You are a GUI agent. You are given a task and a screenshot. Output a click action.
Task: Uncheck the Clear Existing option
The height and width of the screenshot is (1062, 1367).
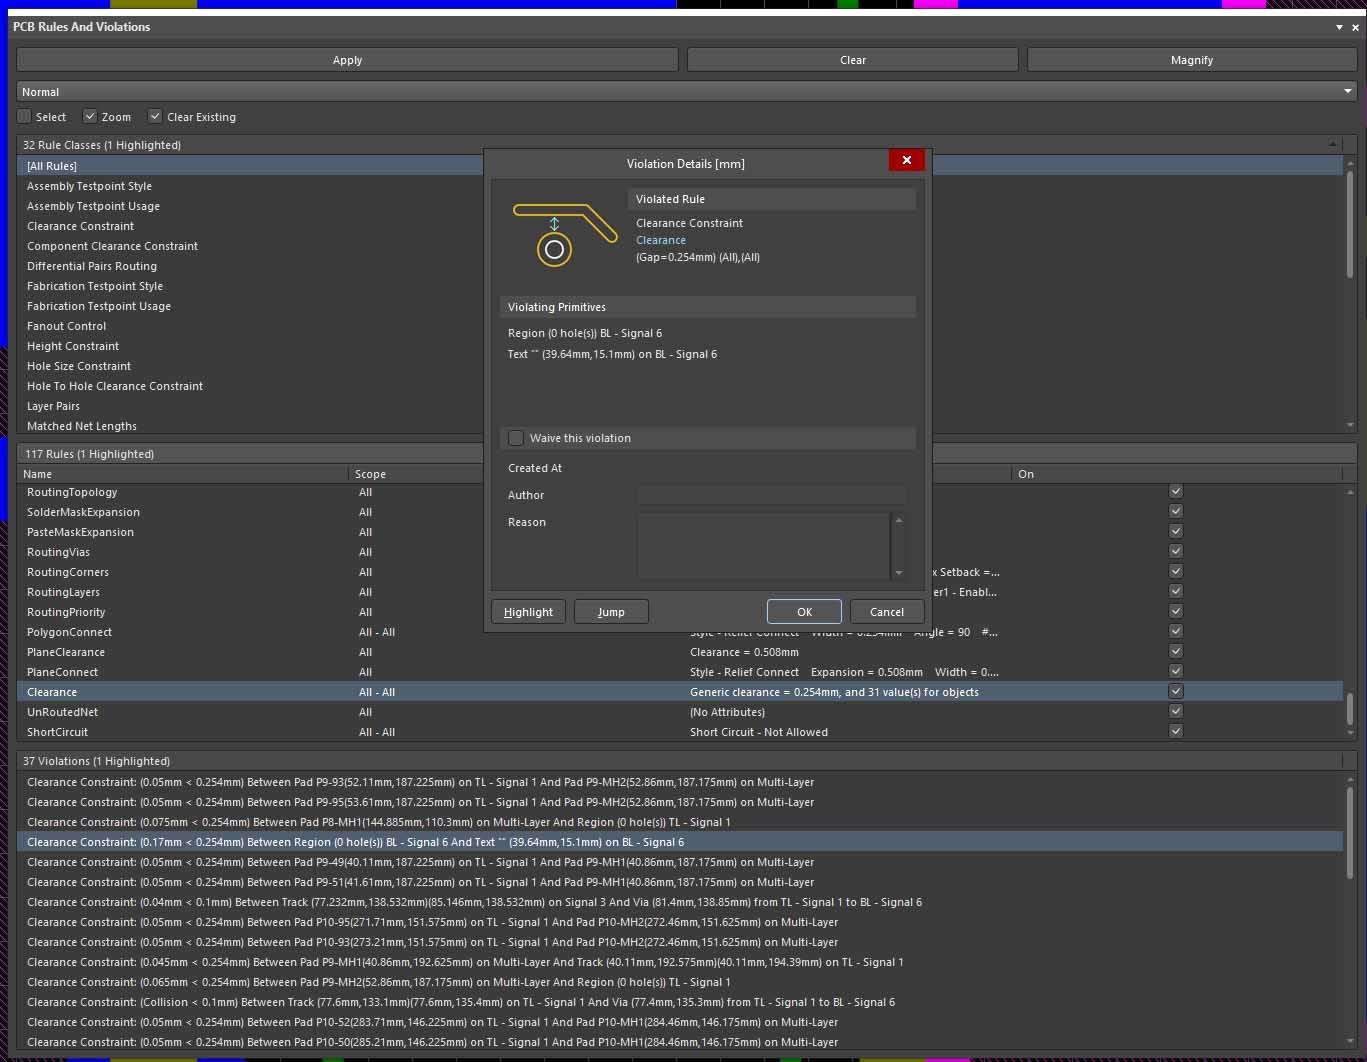[x=155, y=117]
